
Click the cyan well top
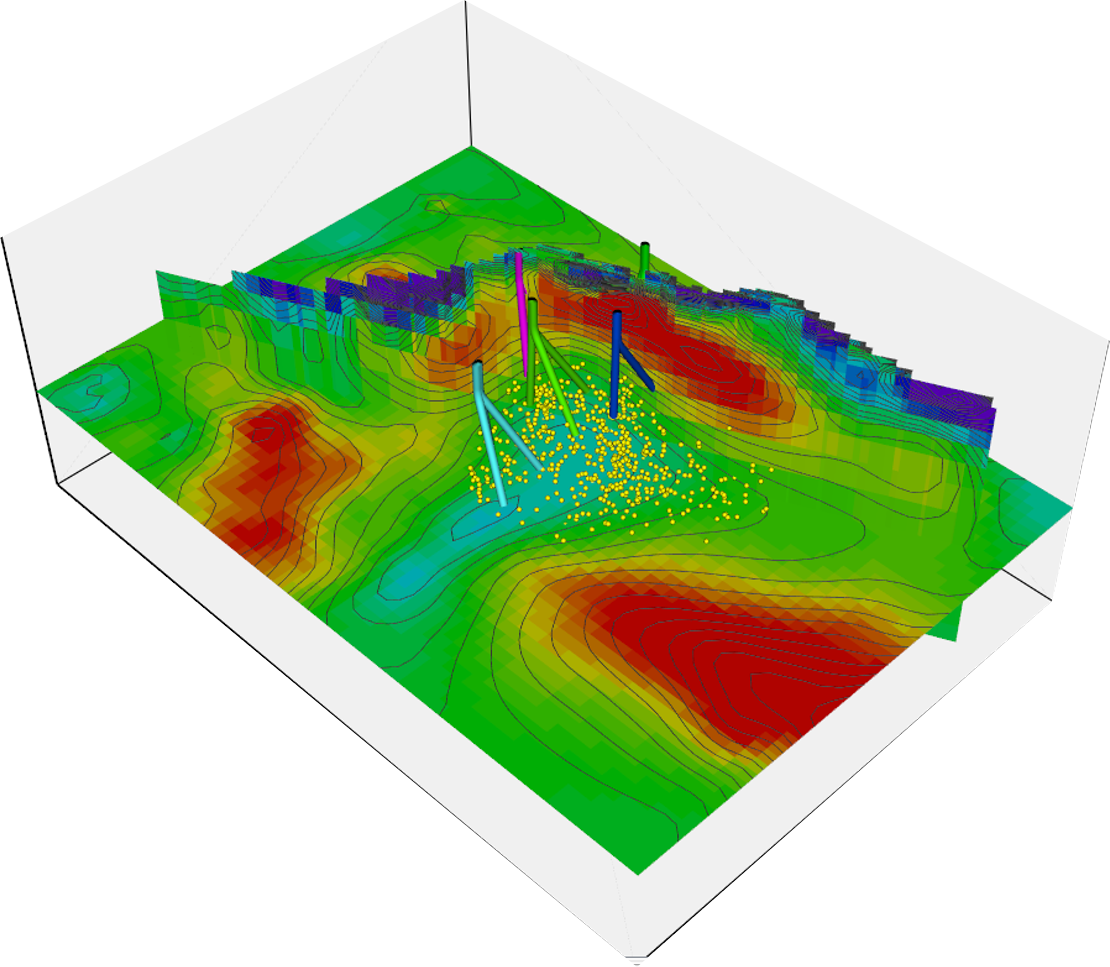(x=478, y=367)
